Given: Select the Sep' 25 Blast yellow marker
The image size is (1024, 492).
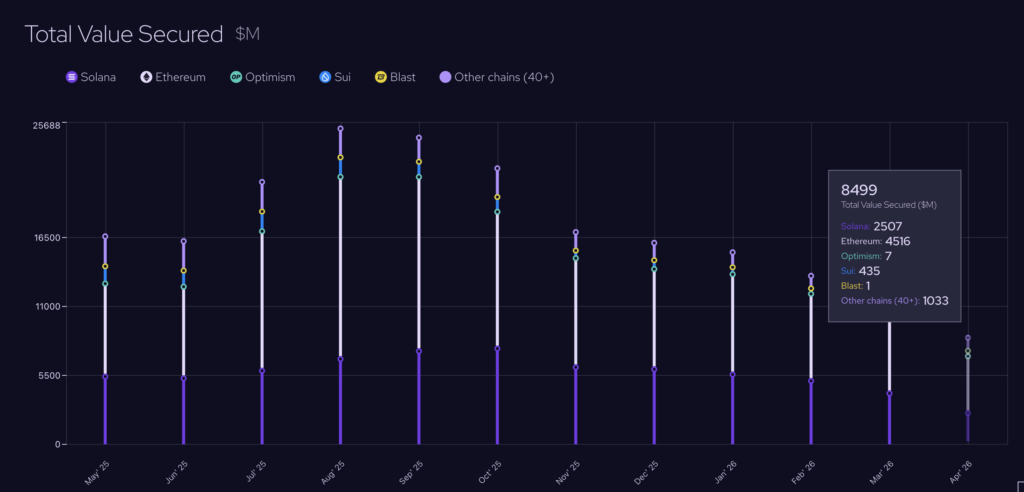Looking at the screenshot, I should coord(419,162).
